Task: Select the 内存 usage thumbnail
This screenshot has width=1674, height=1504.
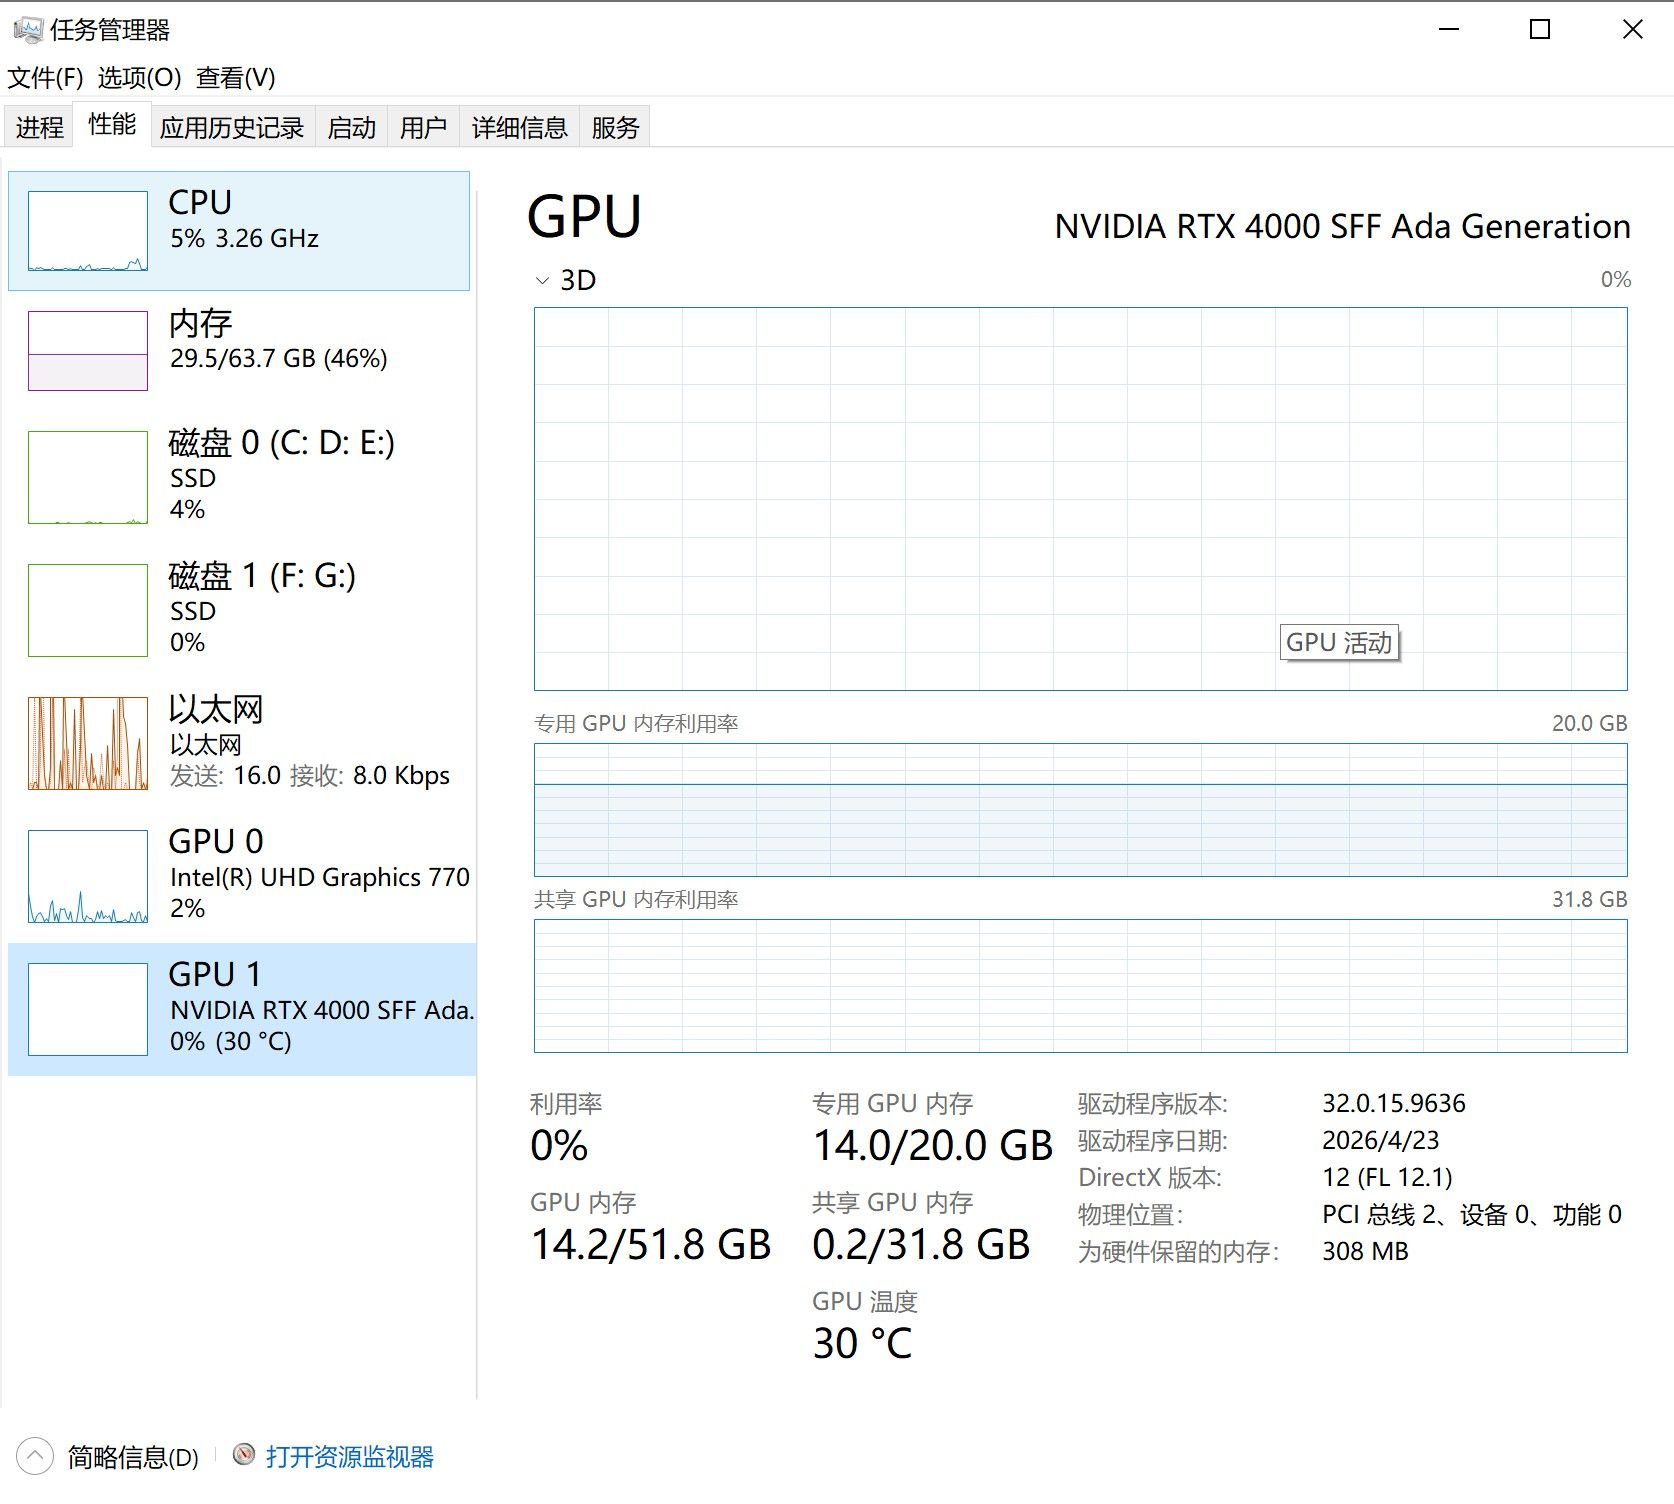Action: pyautogui.click(x=88, y=351)
